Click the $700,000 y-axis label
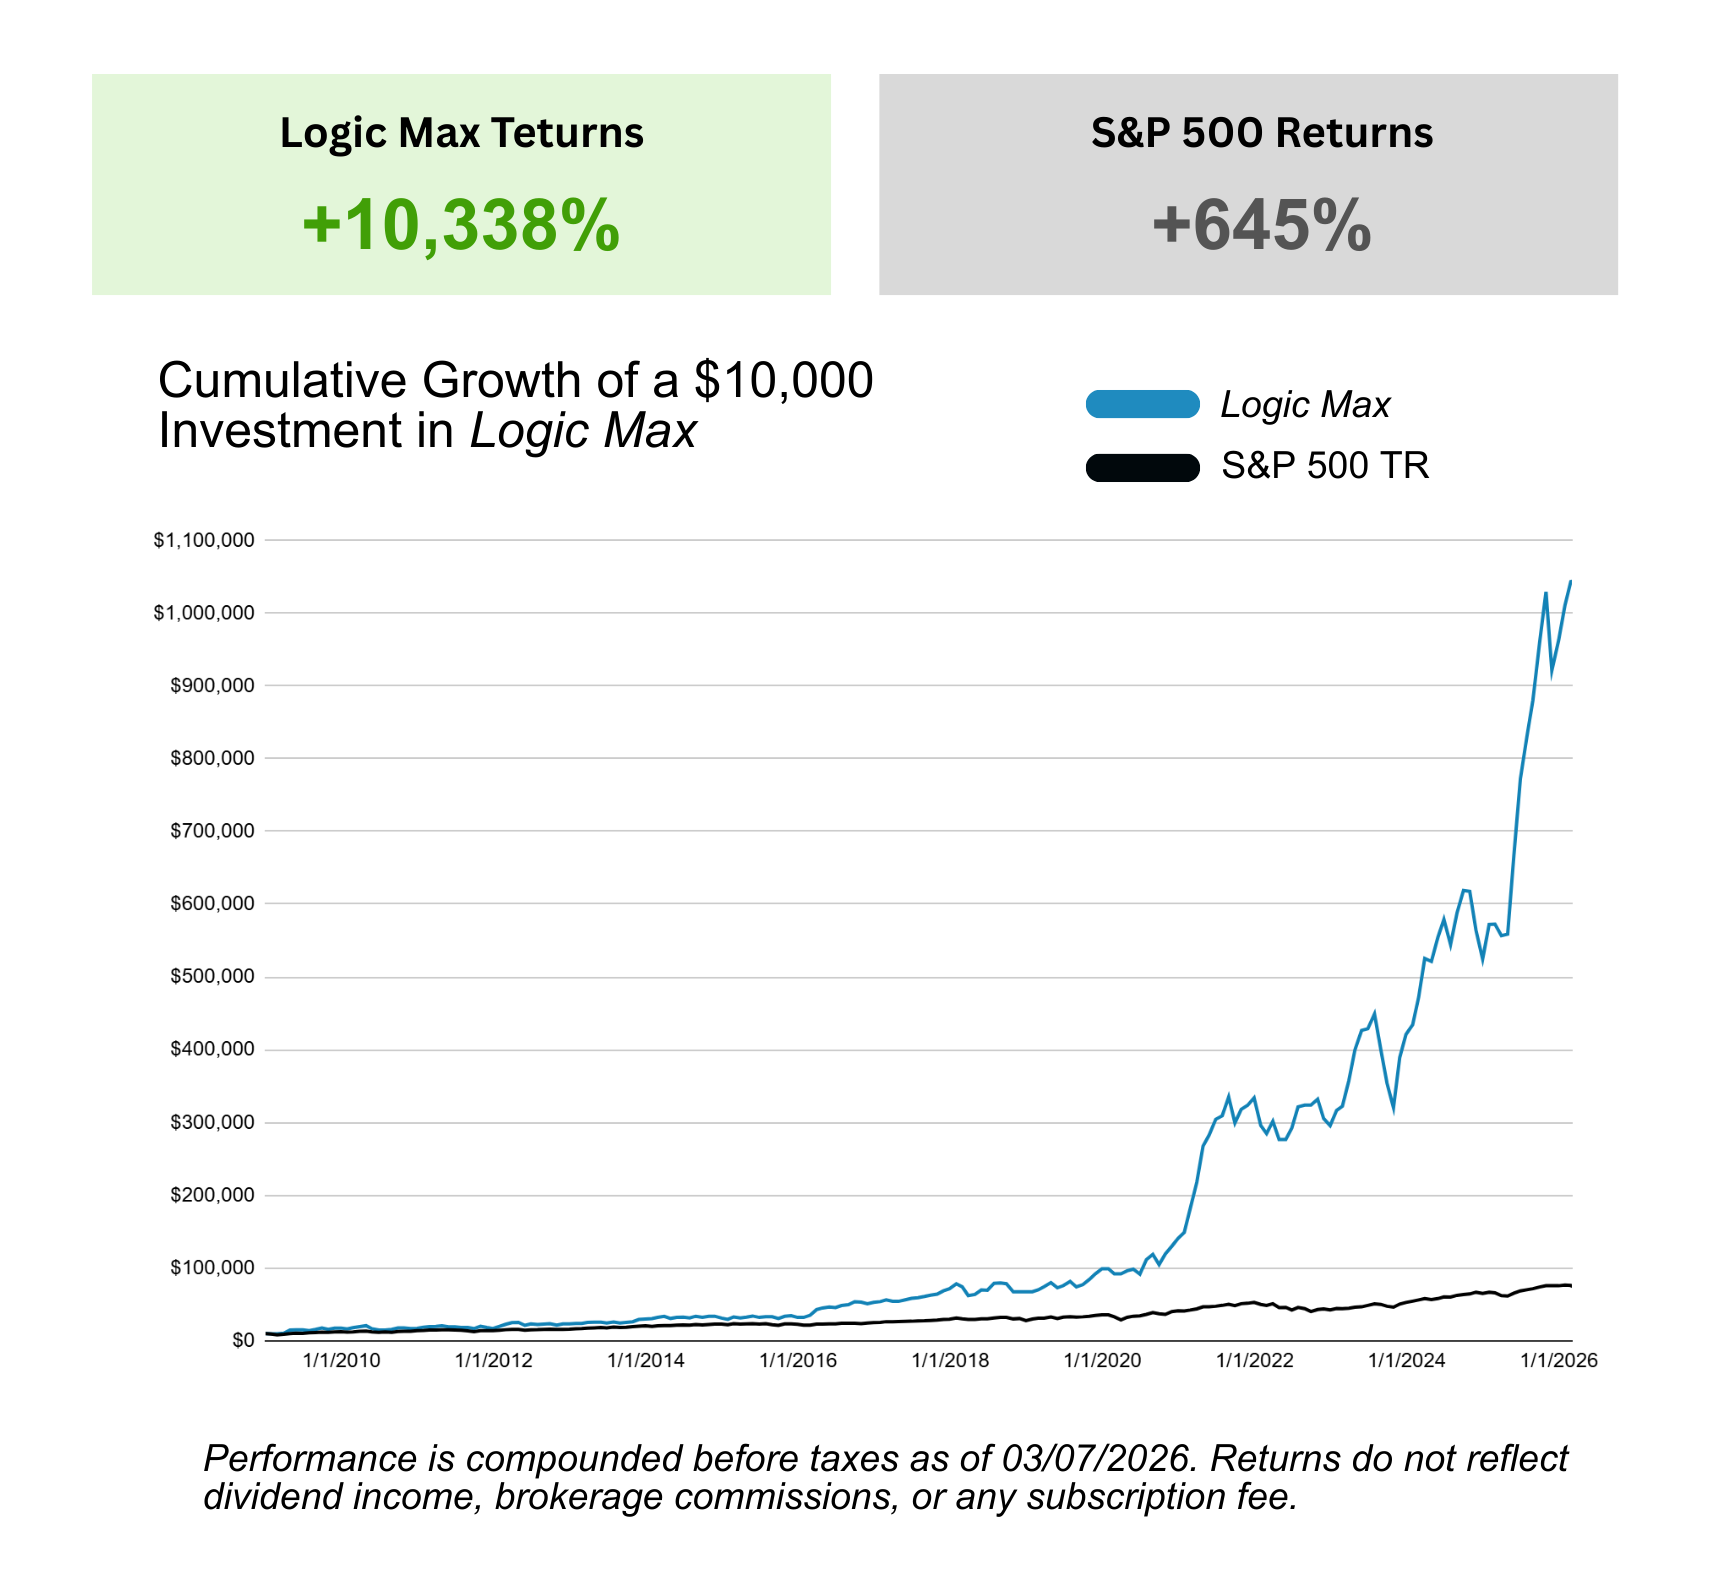Viewport: 1725px width, 1575px height. coord(212,831)
